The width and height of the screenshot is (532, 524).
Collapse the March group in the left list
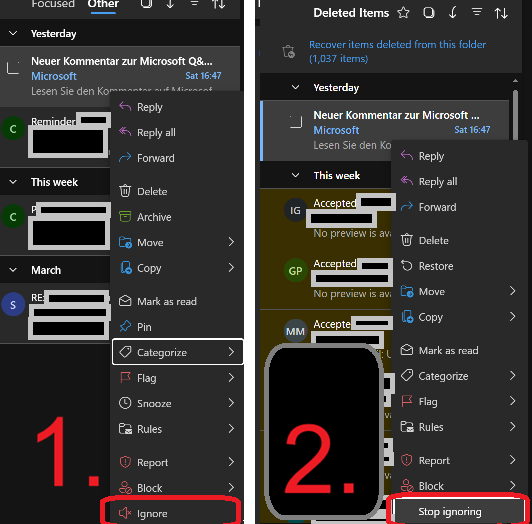[x=13, y=270]
